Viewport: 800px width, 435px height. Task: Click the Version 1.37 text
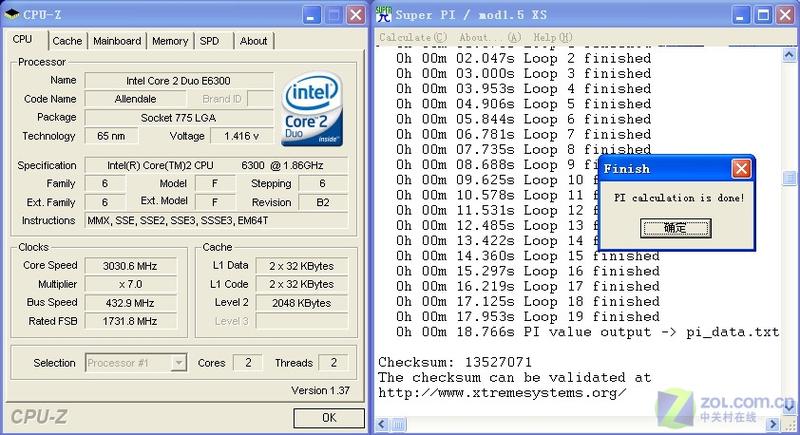click(x=320, y=391)
